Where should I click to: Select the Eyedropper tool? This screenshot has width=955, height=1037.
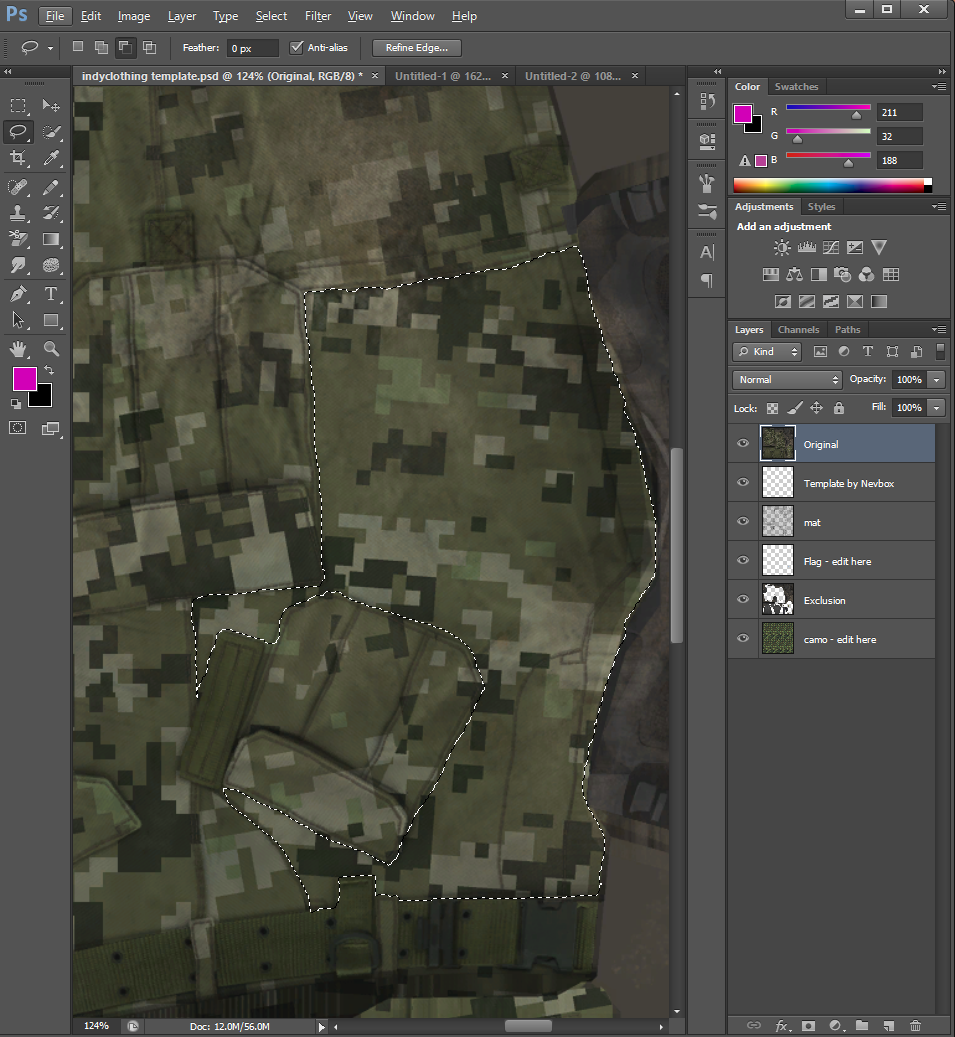click(51, 158)
